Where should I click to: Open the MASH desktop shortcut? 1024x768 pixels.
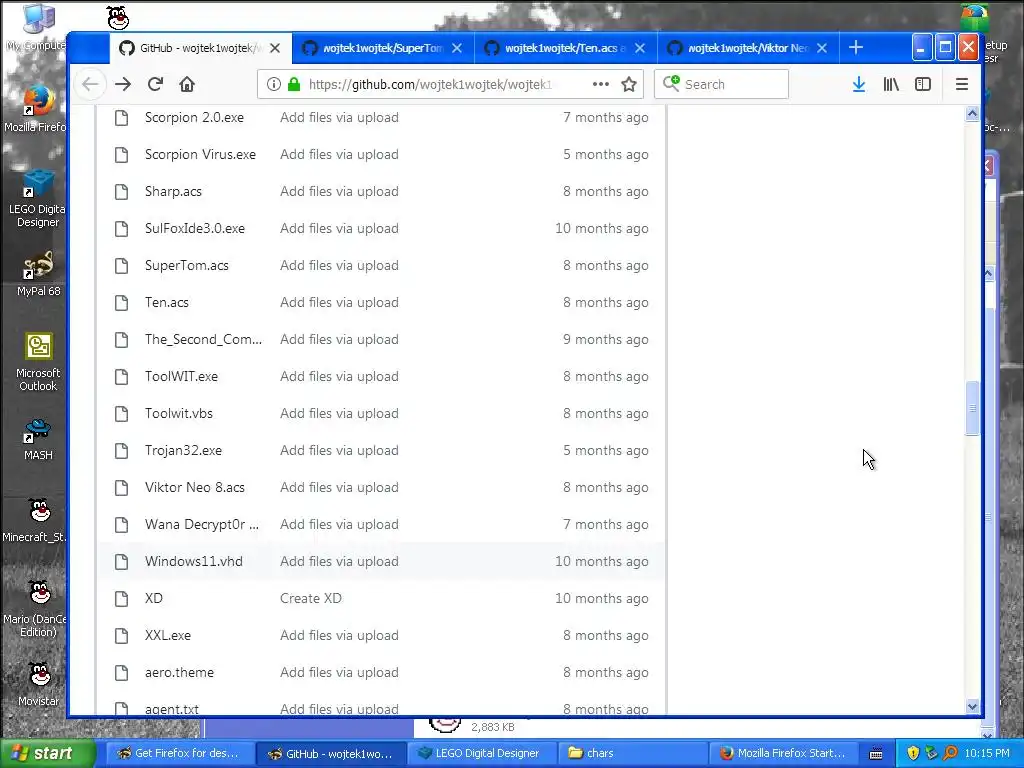pos(38,439)
